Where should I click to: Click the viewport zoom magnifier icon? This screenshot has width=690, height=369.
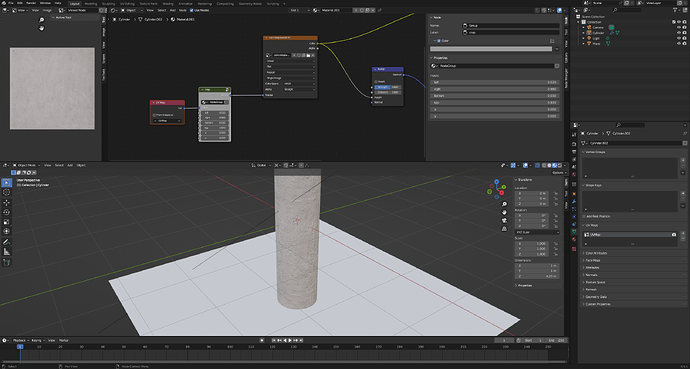click(504, 204)
